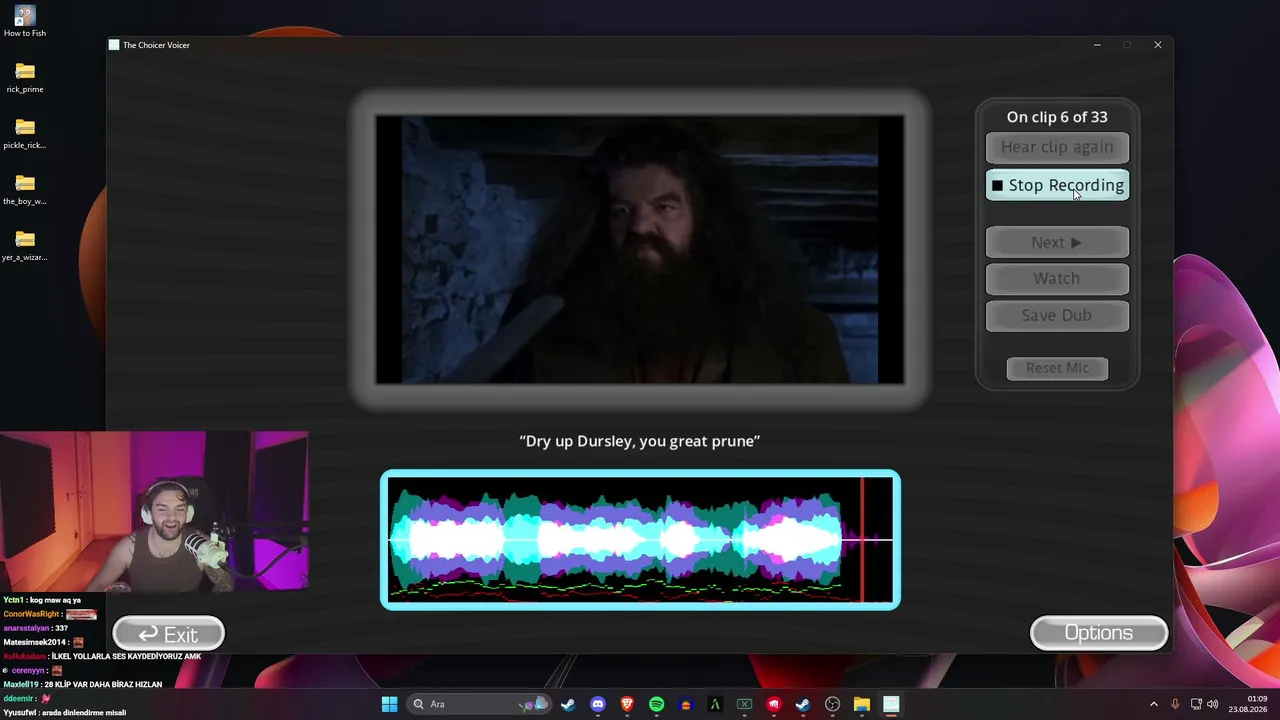Viewport: 1280px width, 720px height.
Task: Click the Watch button
Action: point(1057,278)
